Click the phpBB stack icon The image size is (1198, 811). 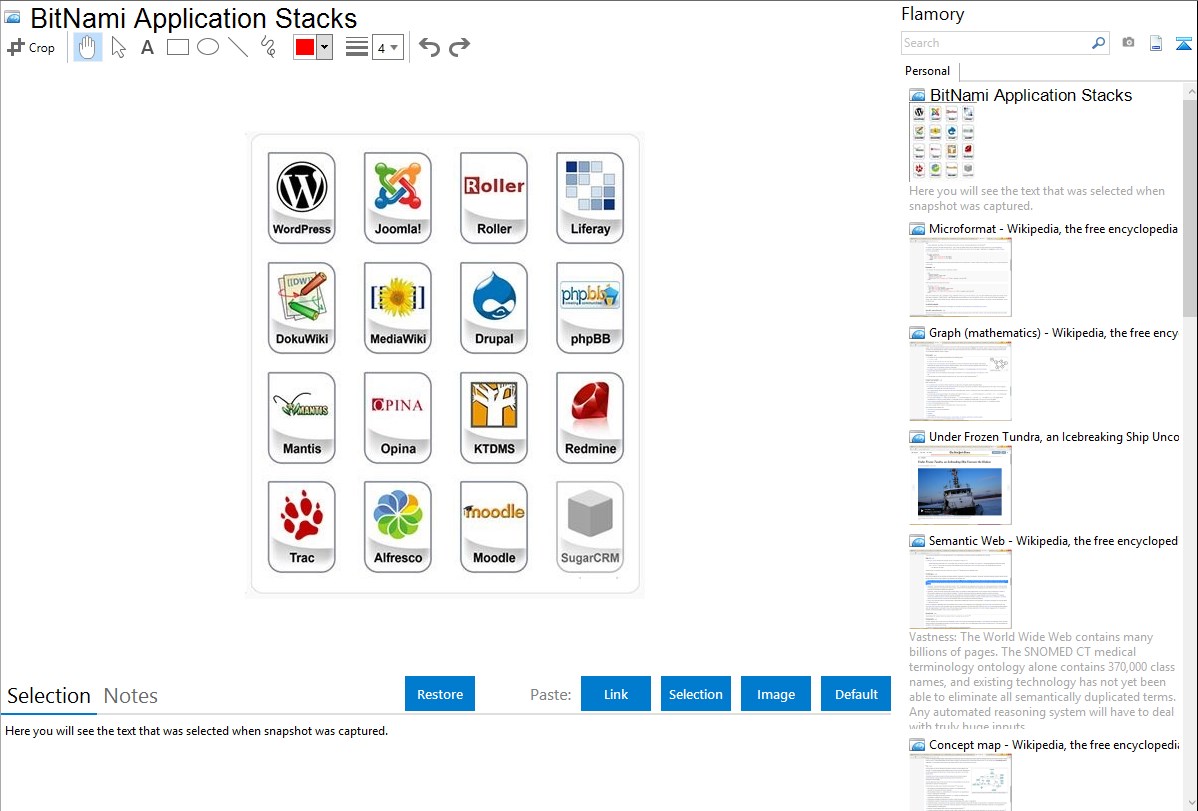click(590, 307)
